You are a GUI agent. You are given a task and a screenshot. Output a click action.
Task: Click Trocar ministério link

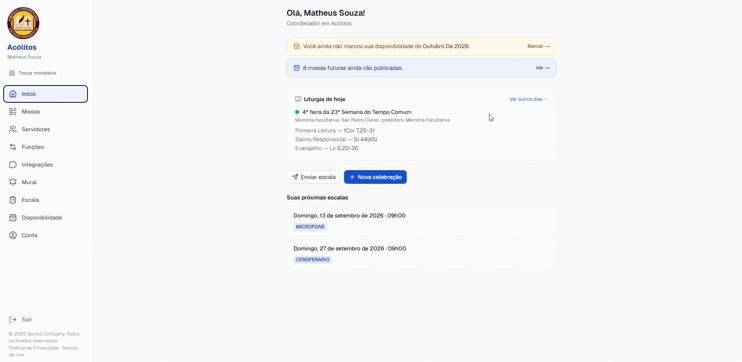[x=33, y=73]
